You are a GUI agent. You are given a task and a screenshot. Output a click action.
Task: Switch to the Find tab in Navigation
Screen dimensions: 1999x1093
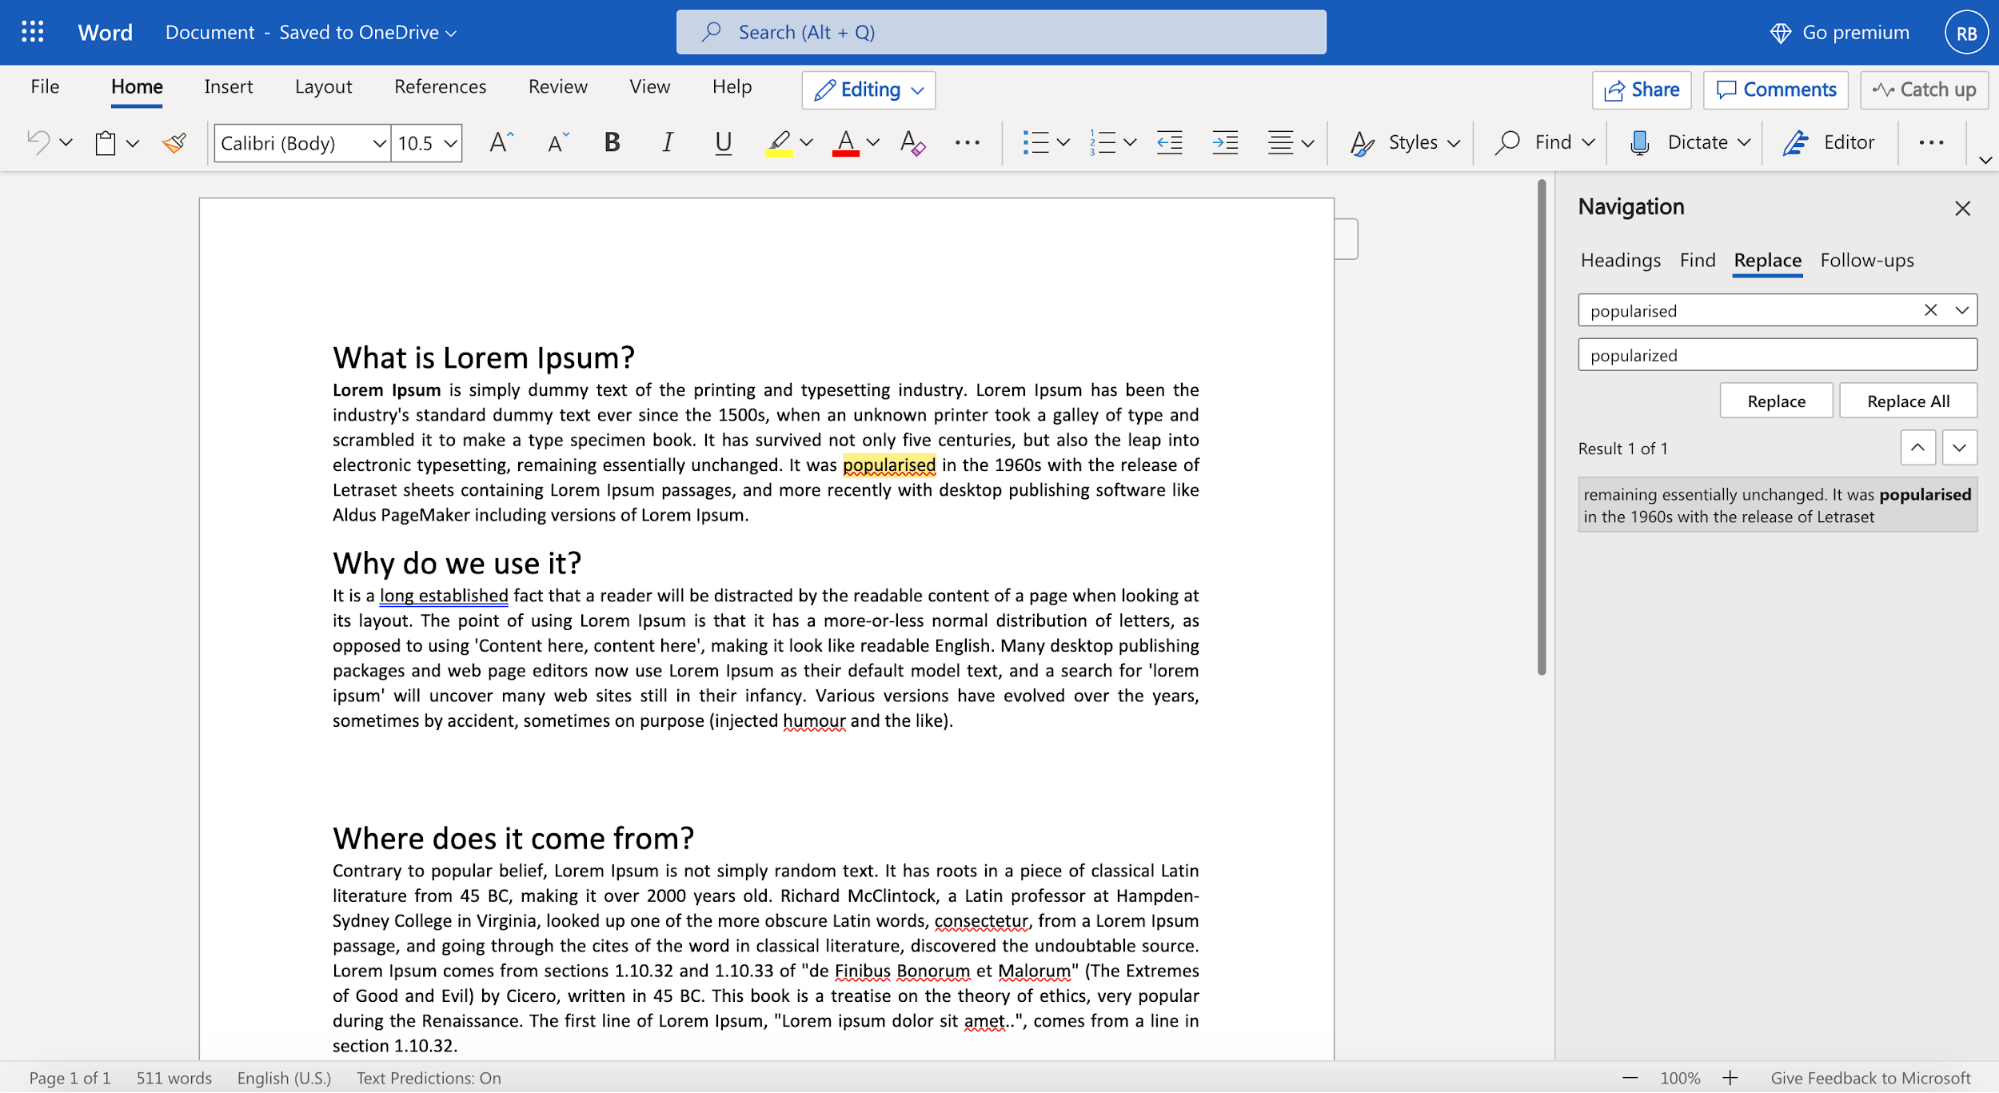click(x=1697, y=258)
